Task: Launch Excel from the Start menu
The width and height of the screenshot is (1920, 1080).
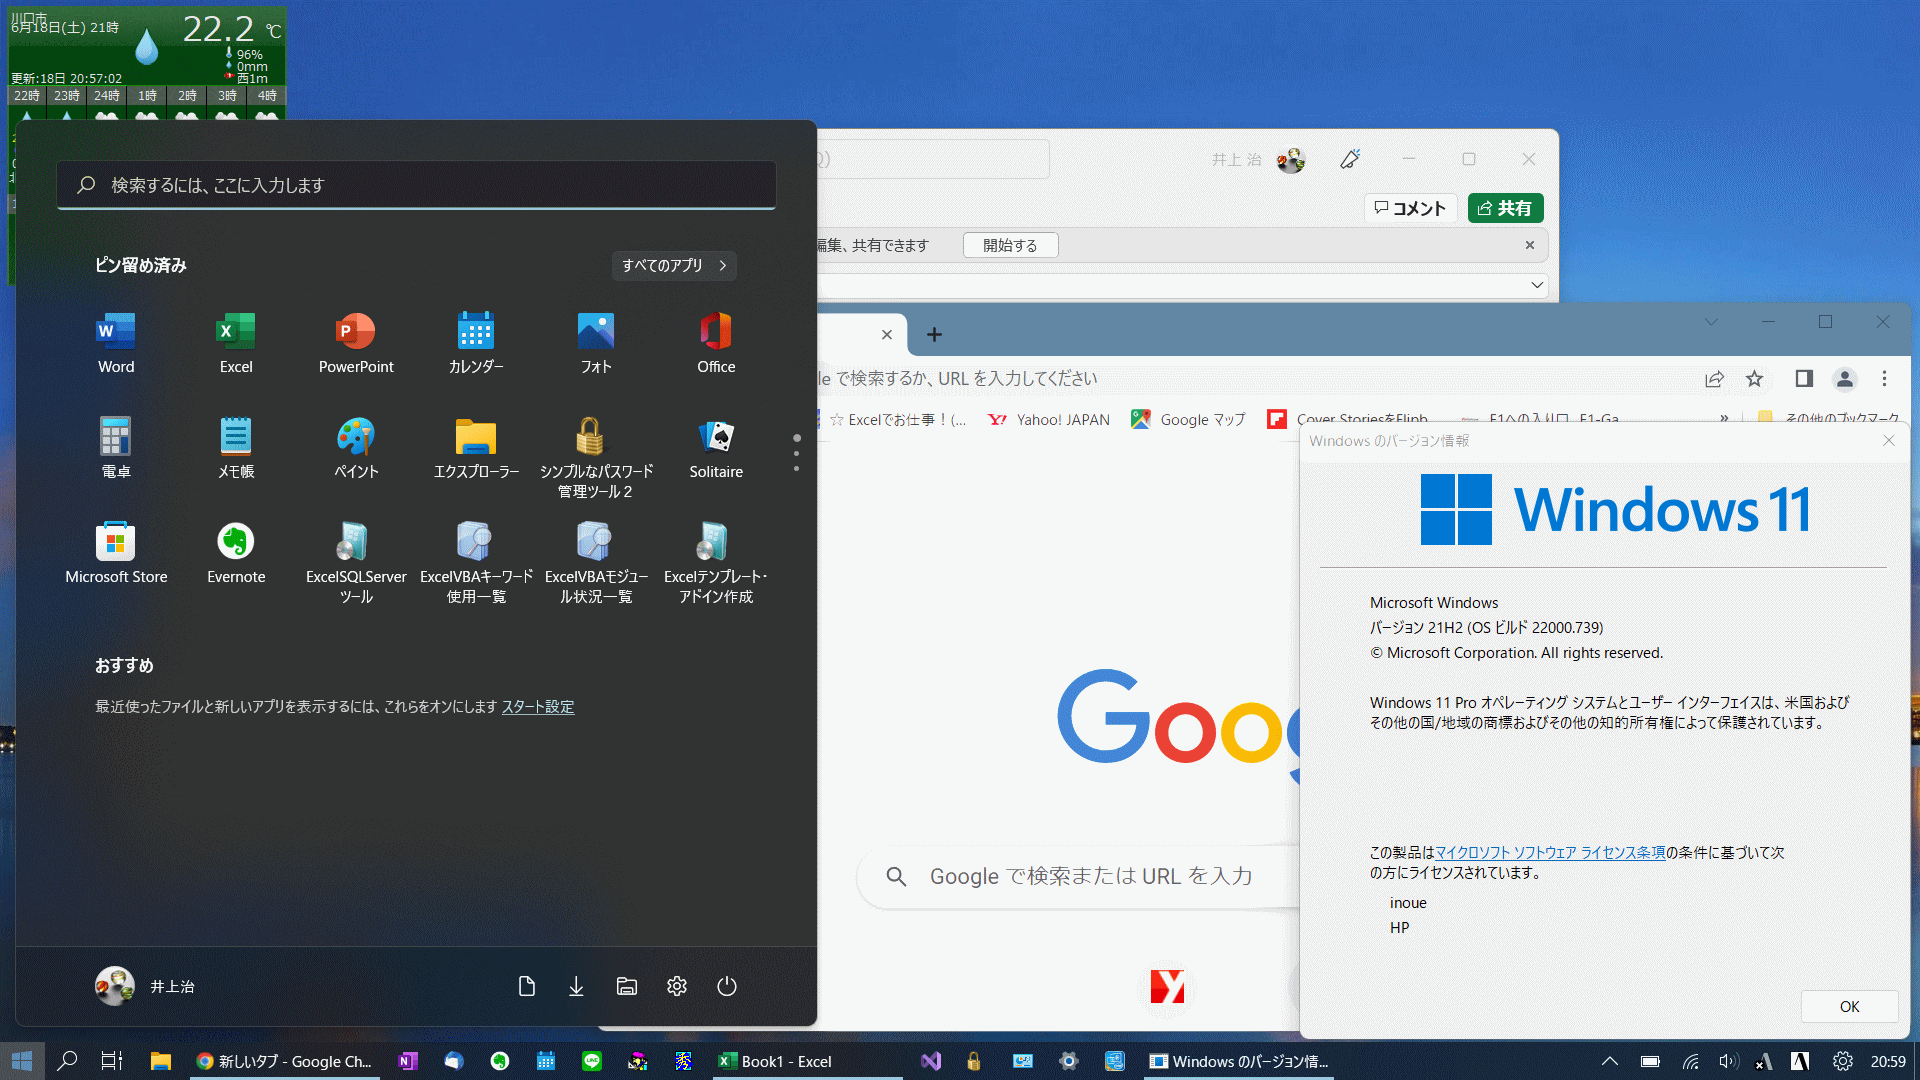Action: tap(236, 343)
